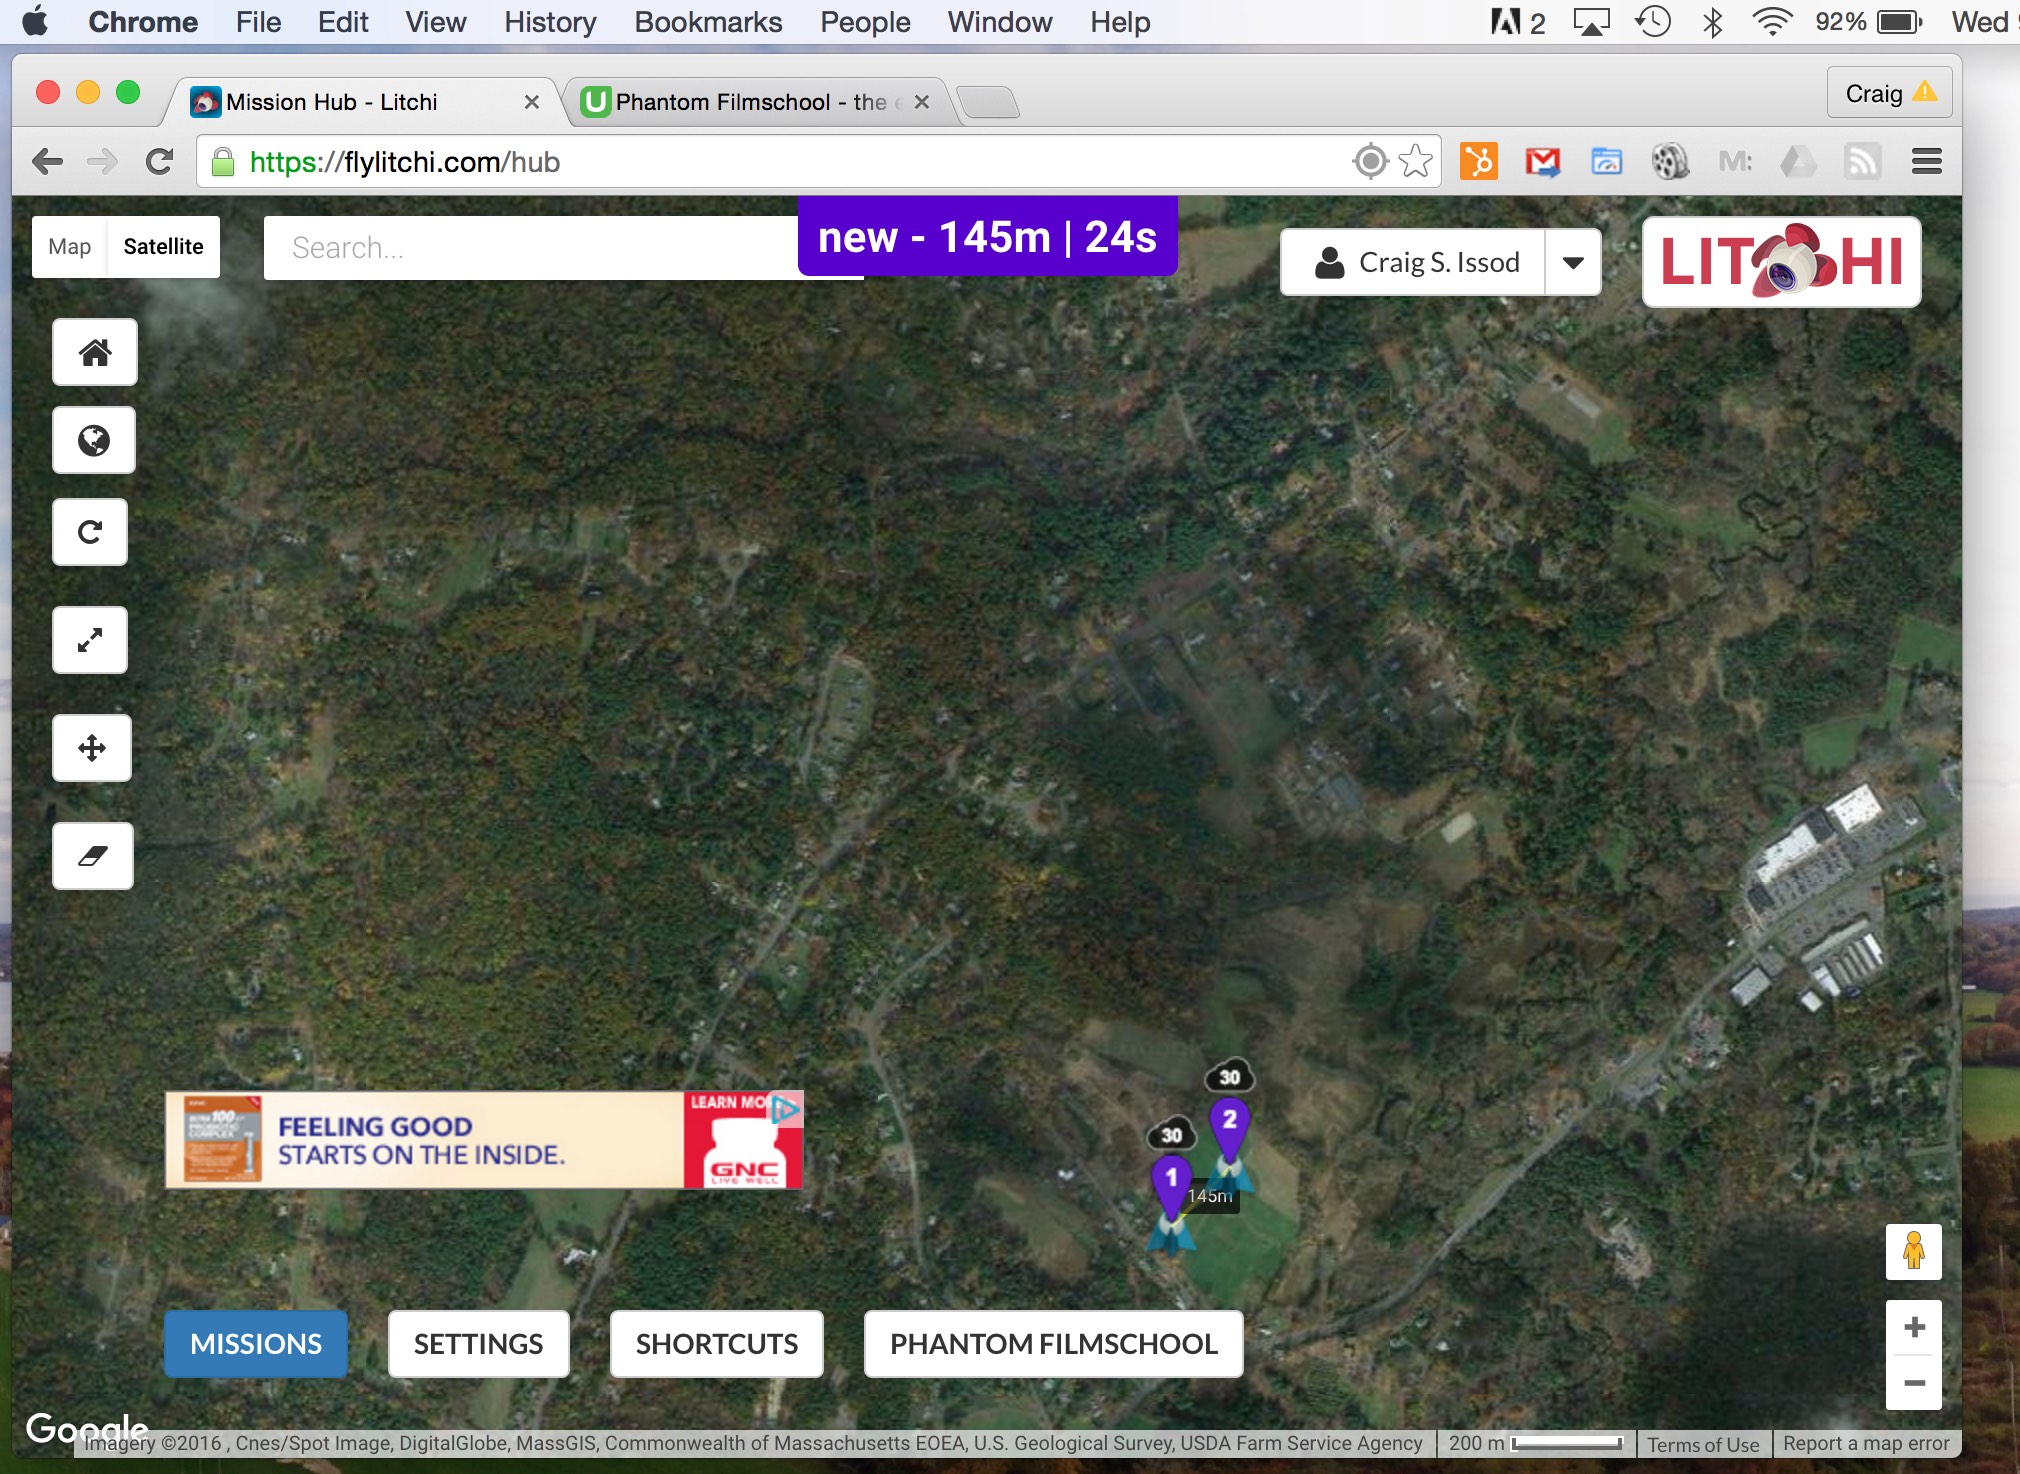
Task: Open the AirPlay display menu icon
Action: tap(1591, 21)
